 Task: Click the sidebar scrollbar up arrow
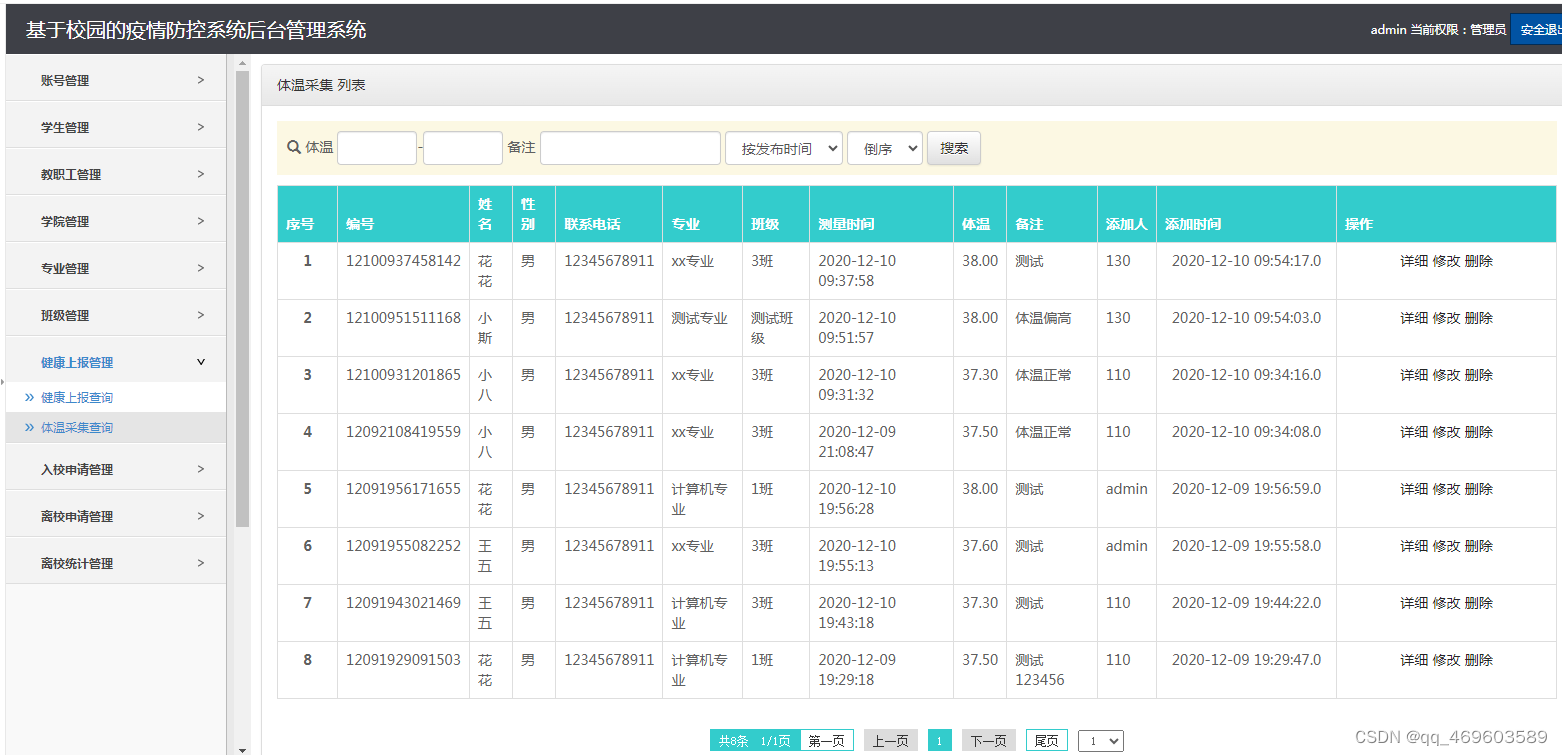pos(242,63)
